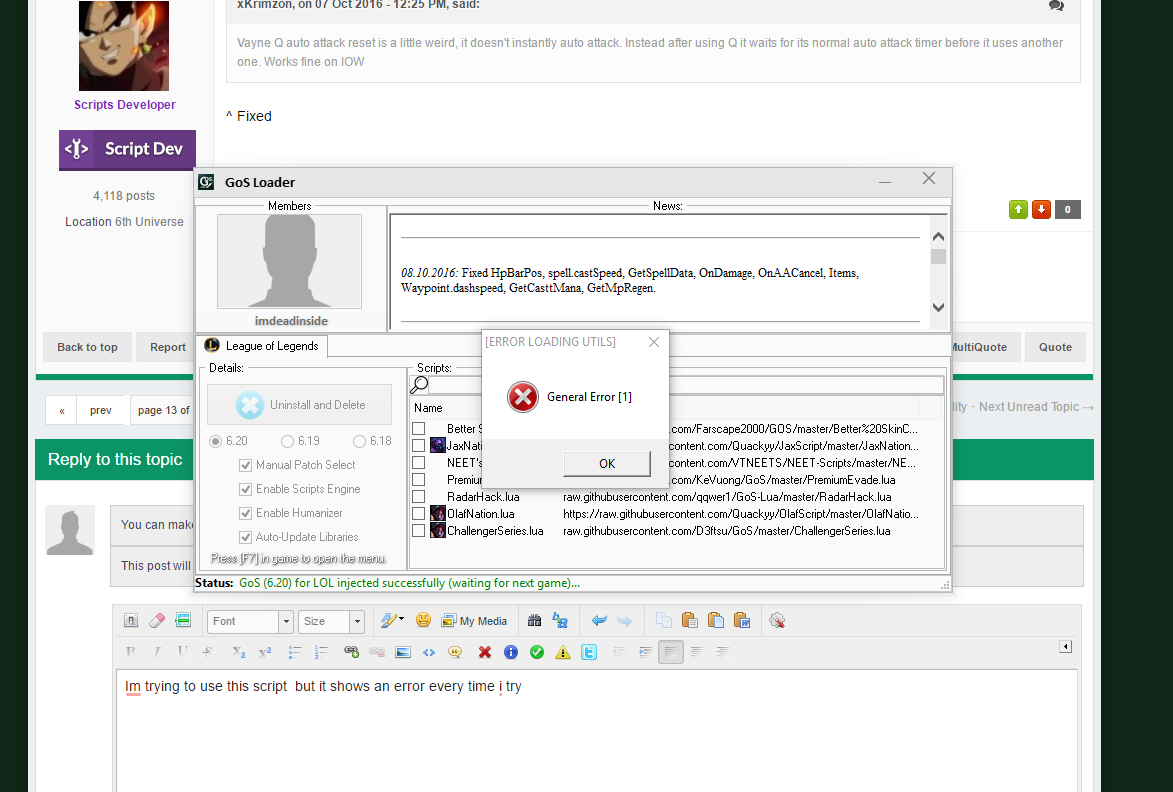Screen dimensions: 1173x792
Task: Click the undo arrow in editor
Action: click(598, 620)
